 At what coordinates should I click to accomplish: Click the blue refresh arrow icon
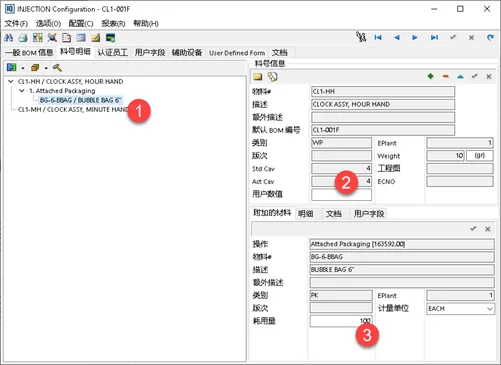click(x=490, y=37)
